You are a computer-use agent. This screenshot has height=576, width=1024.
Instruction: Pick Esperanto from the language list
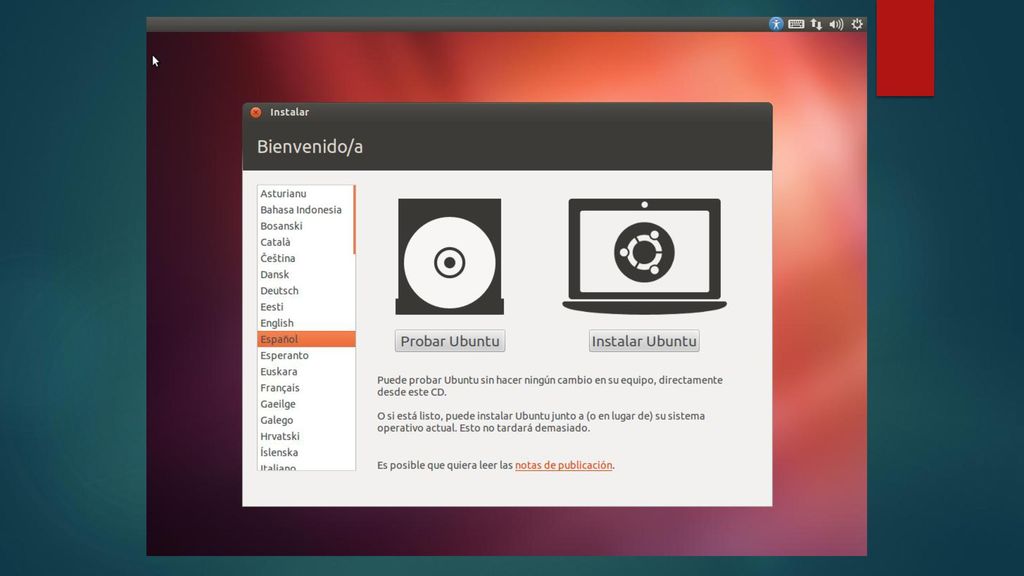pyautogui.click(x=306, y=355)
